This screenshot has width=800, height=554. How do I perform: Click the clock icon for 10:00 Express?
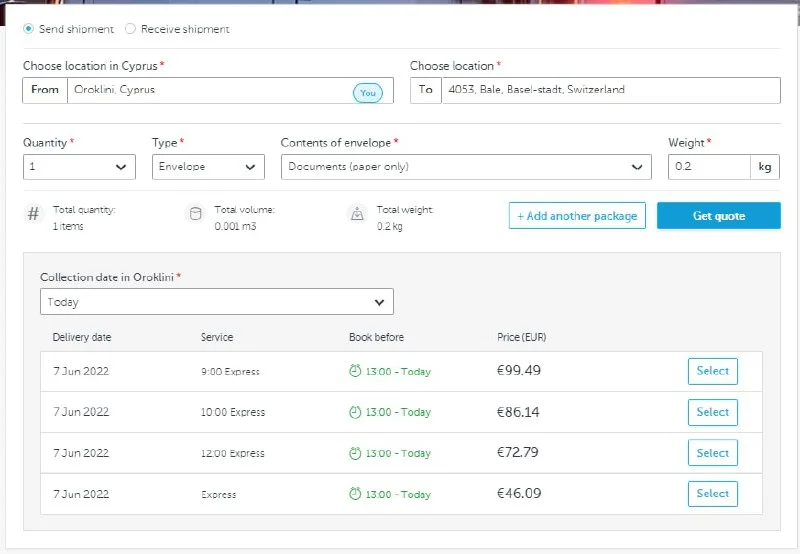point(355,412)
